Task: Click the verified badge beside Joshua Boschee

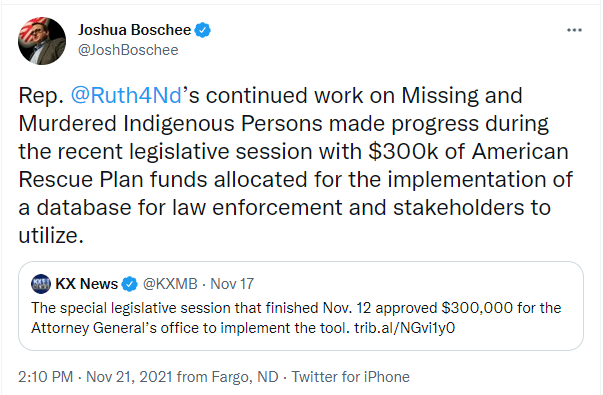Action: 203,30
